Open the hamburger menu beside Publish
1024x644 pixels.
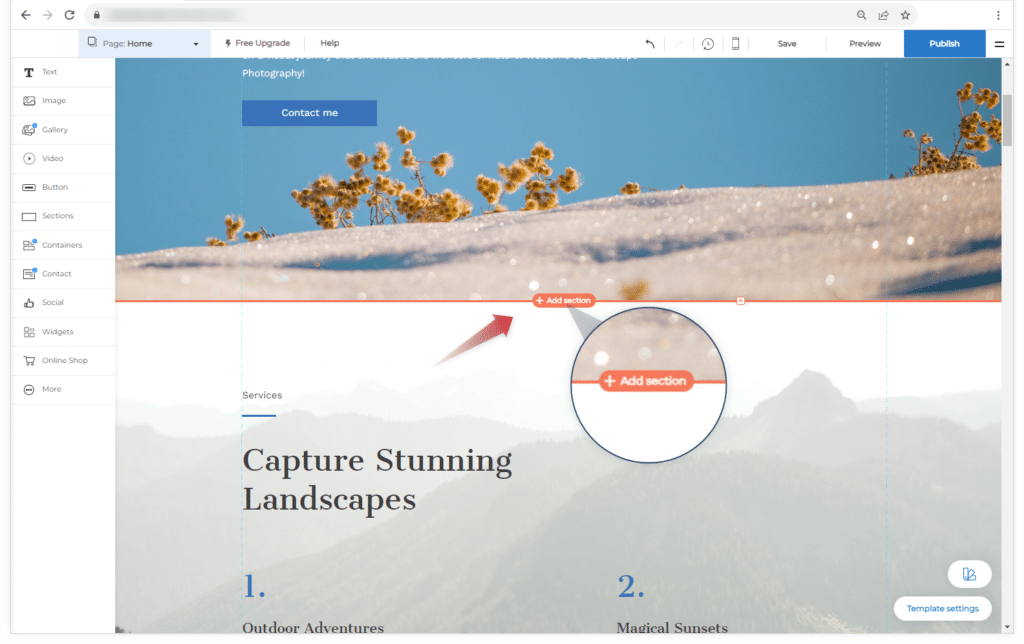coord(999,44)
